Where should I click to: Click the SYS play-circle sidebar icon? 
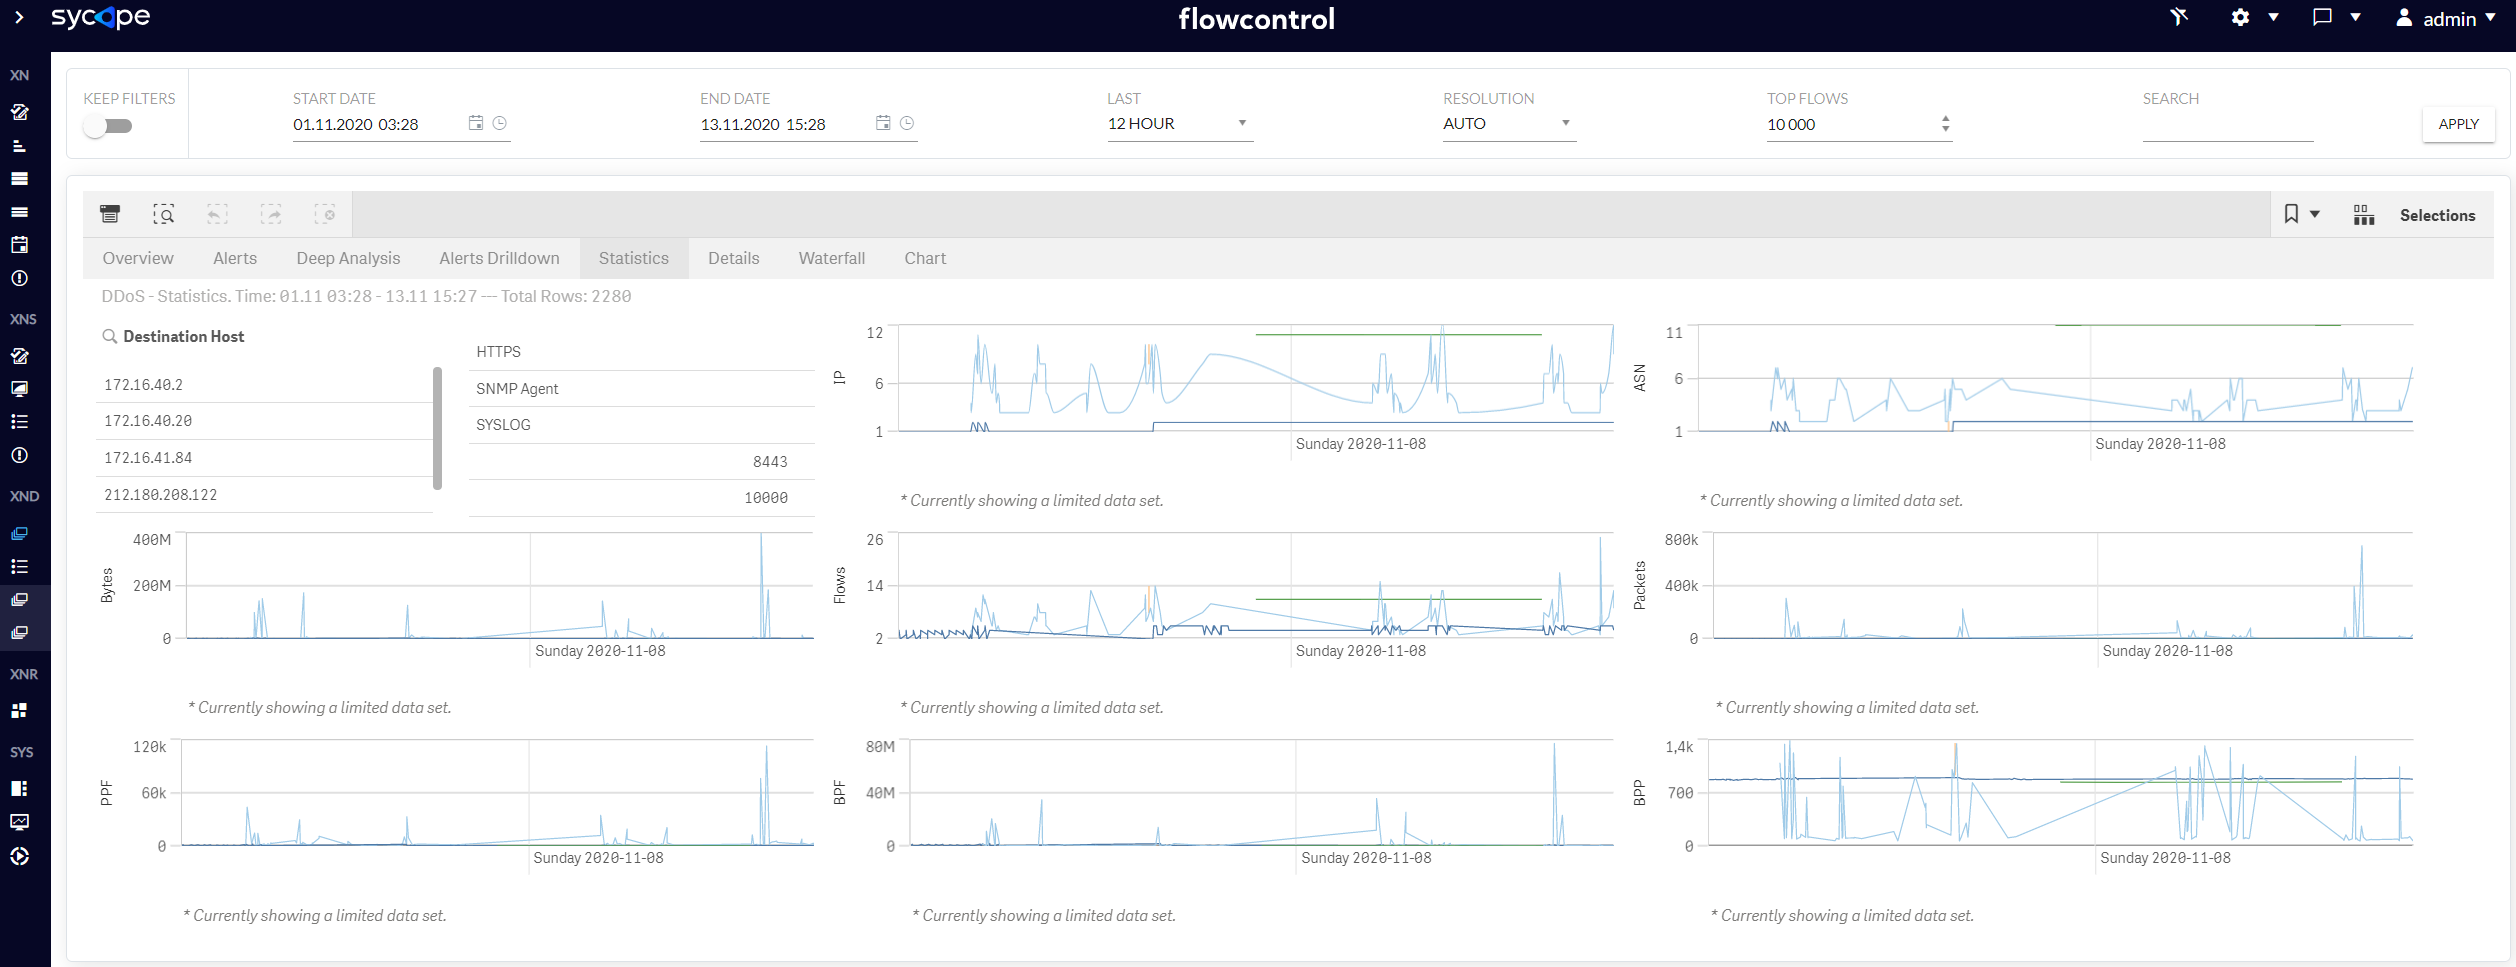pyautogui.click(x=19, y=856)
